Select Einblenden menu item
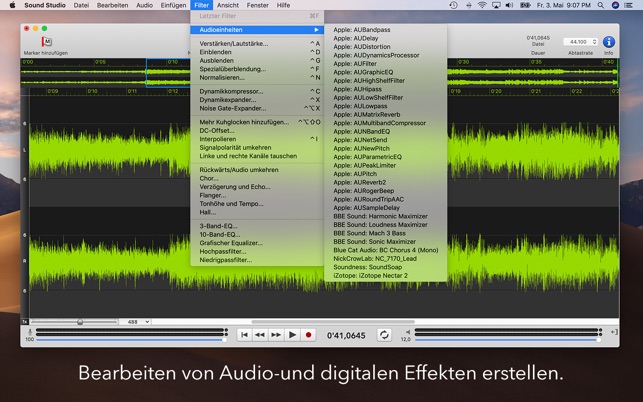Image resolution: width=643 pixels, height=402 pixels. point(257,52)
